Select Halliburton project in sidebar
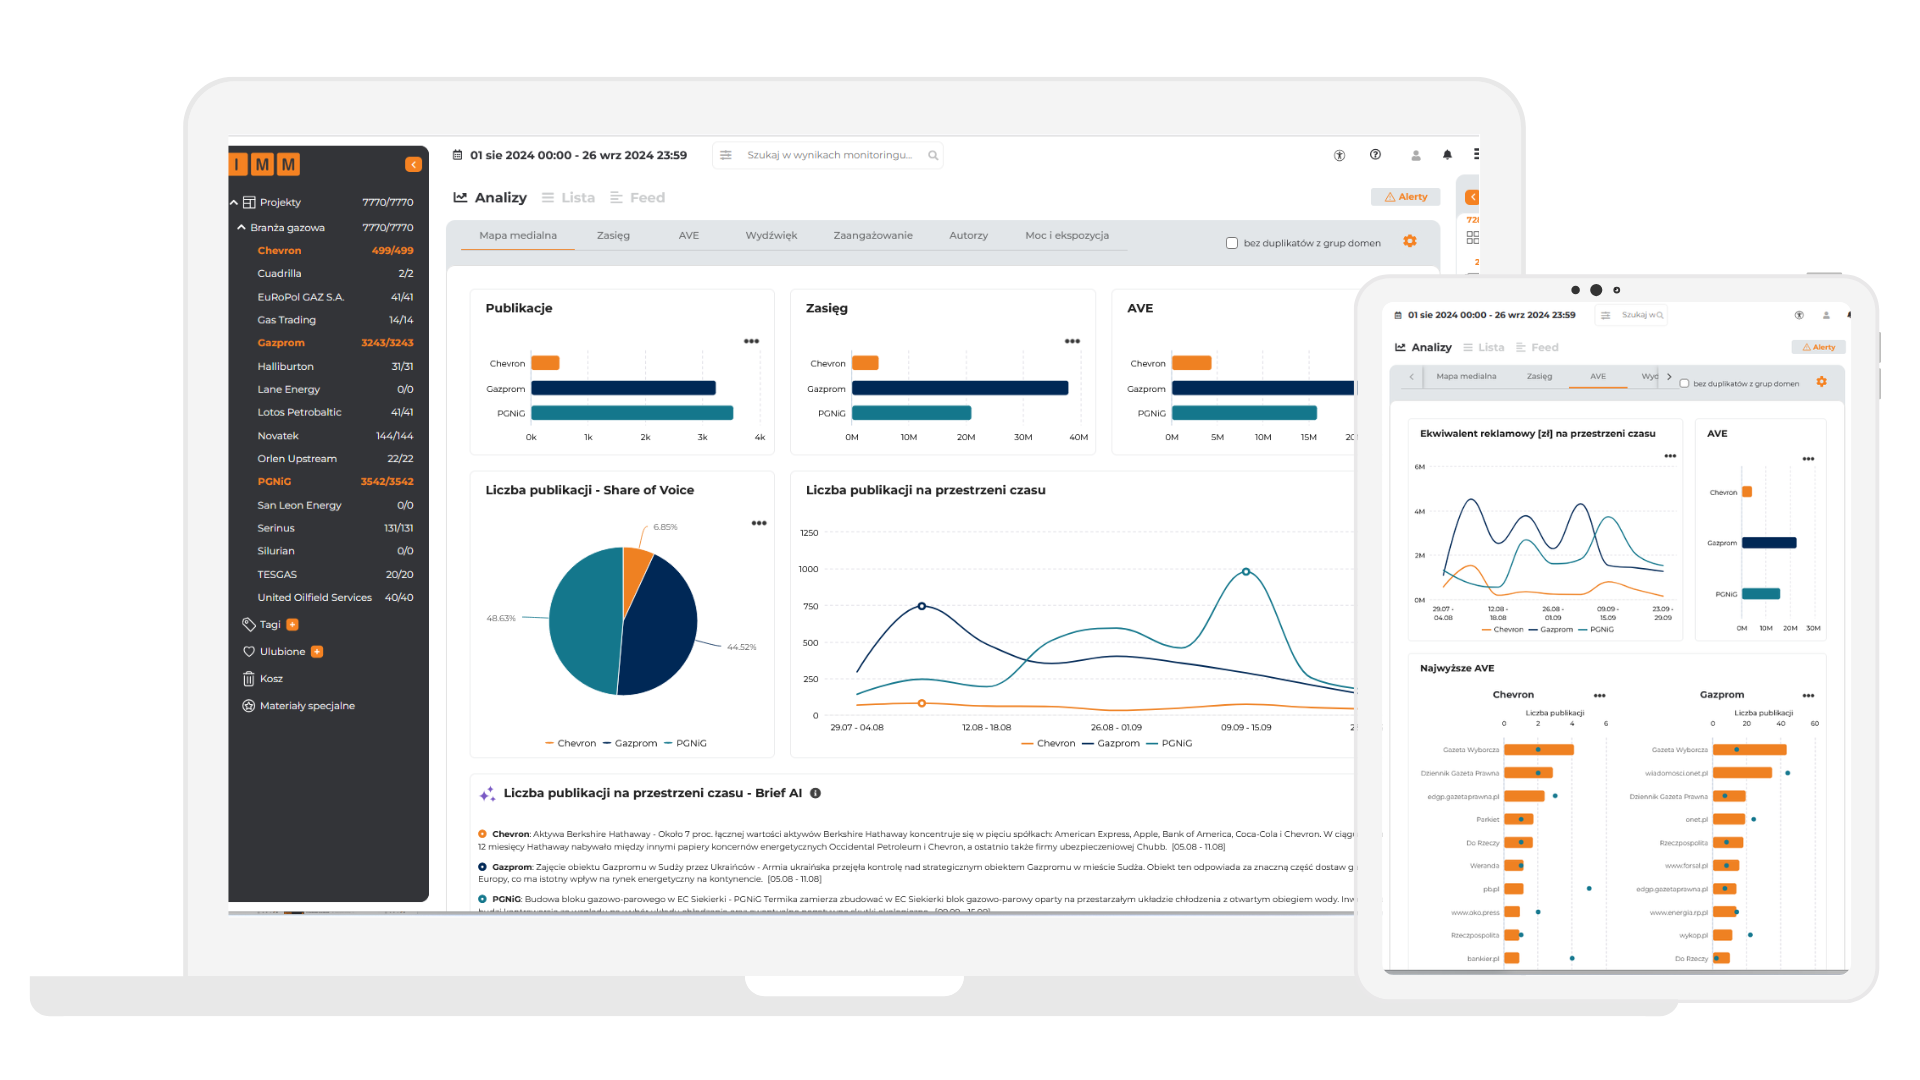1920x1080 pixels. 334,366
